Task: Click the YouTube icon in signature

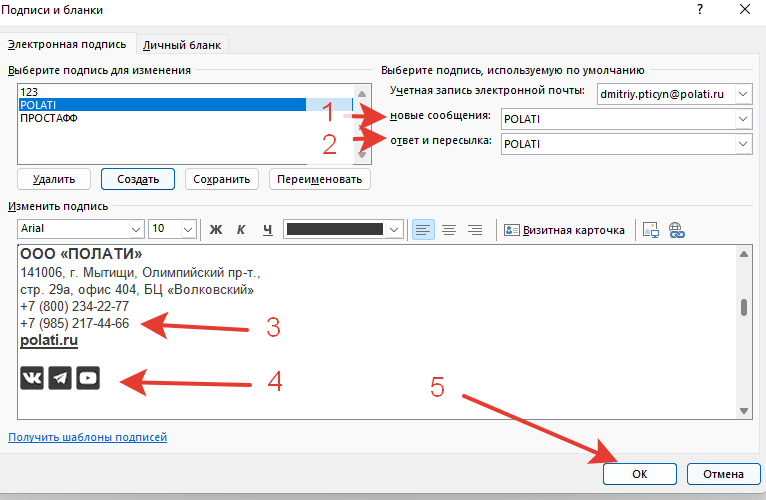Action: [88, 378]
